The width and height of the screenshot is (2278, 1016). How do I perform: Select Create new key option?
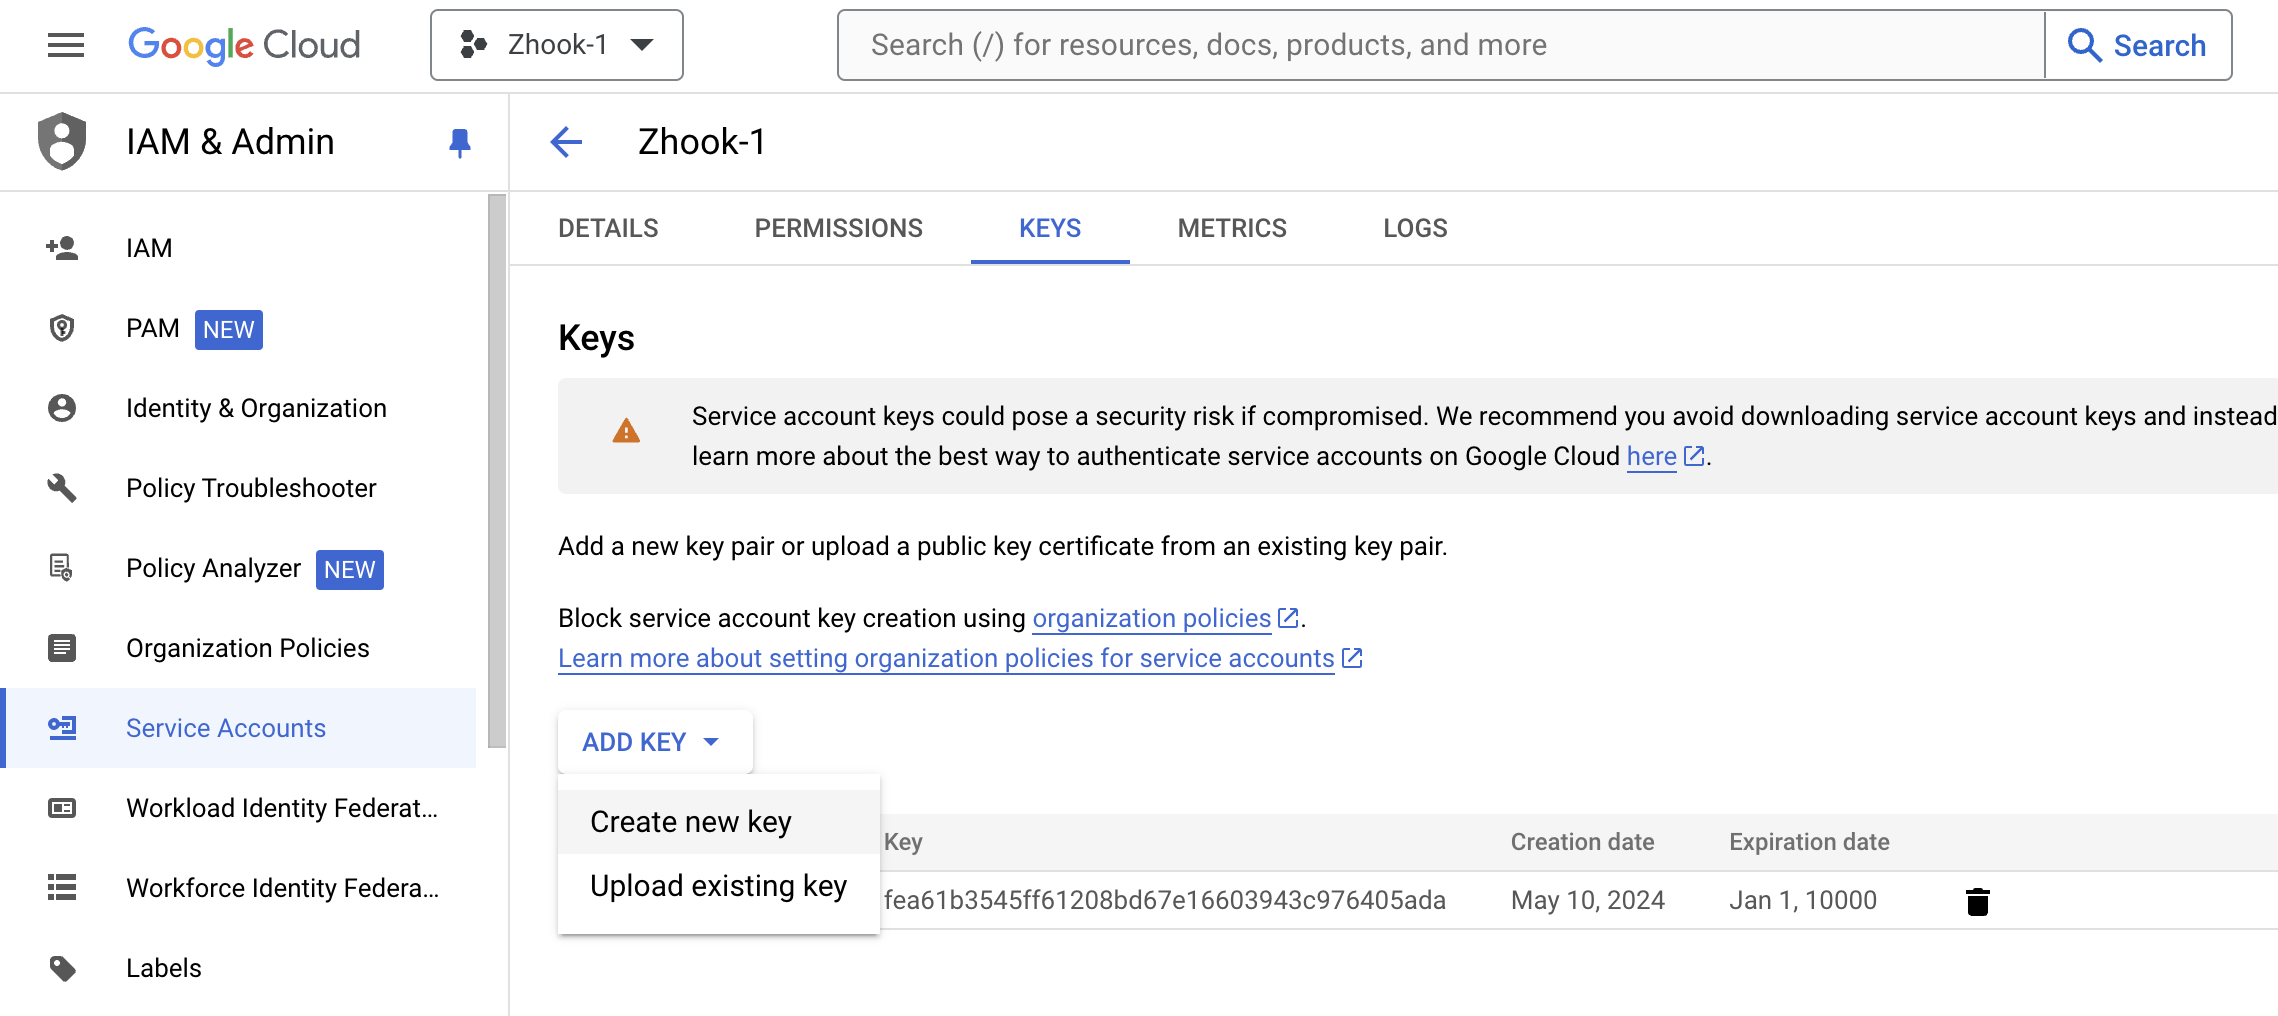pyautogui.click(x=691, y=822)
